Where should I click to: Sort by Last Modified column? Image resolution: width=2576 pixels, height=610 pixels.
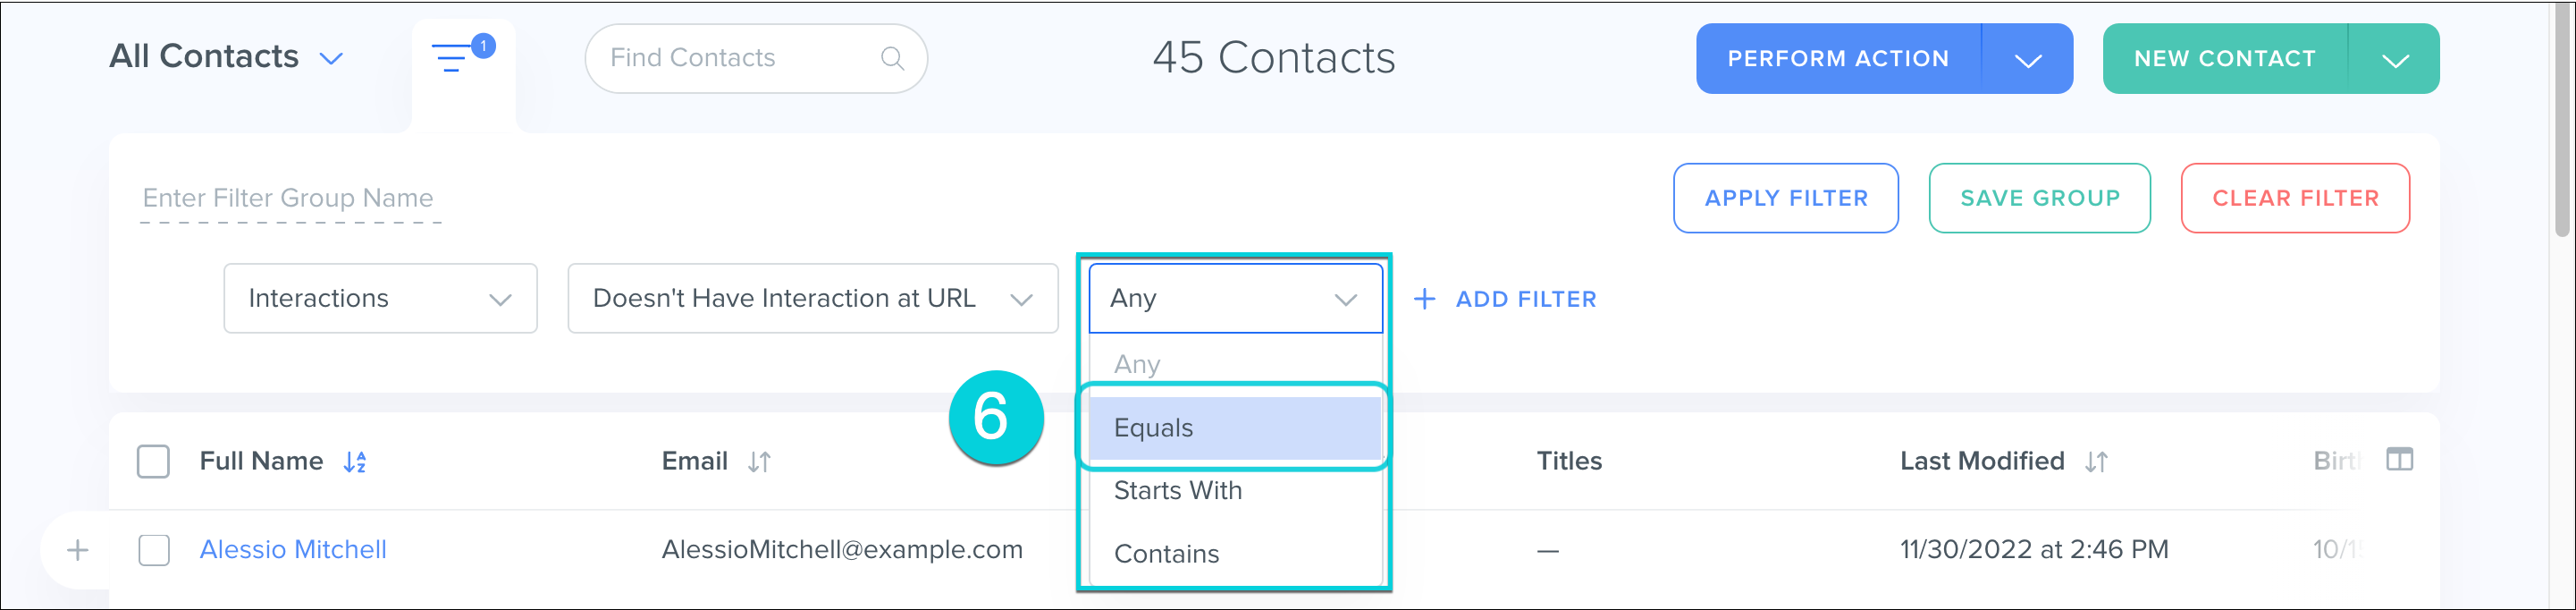coord(2096,462)
